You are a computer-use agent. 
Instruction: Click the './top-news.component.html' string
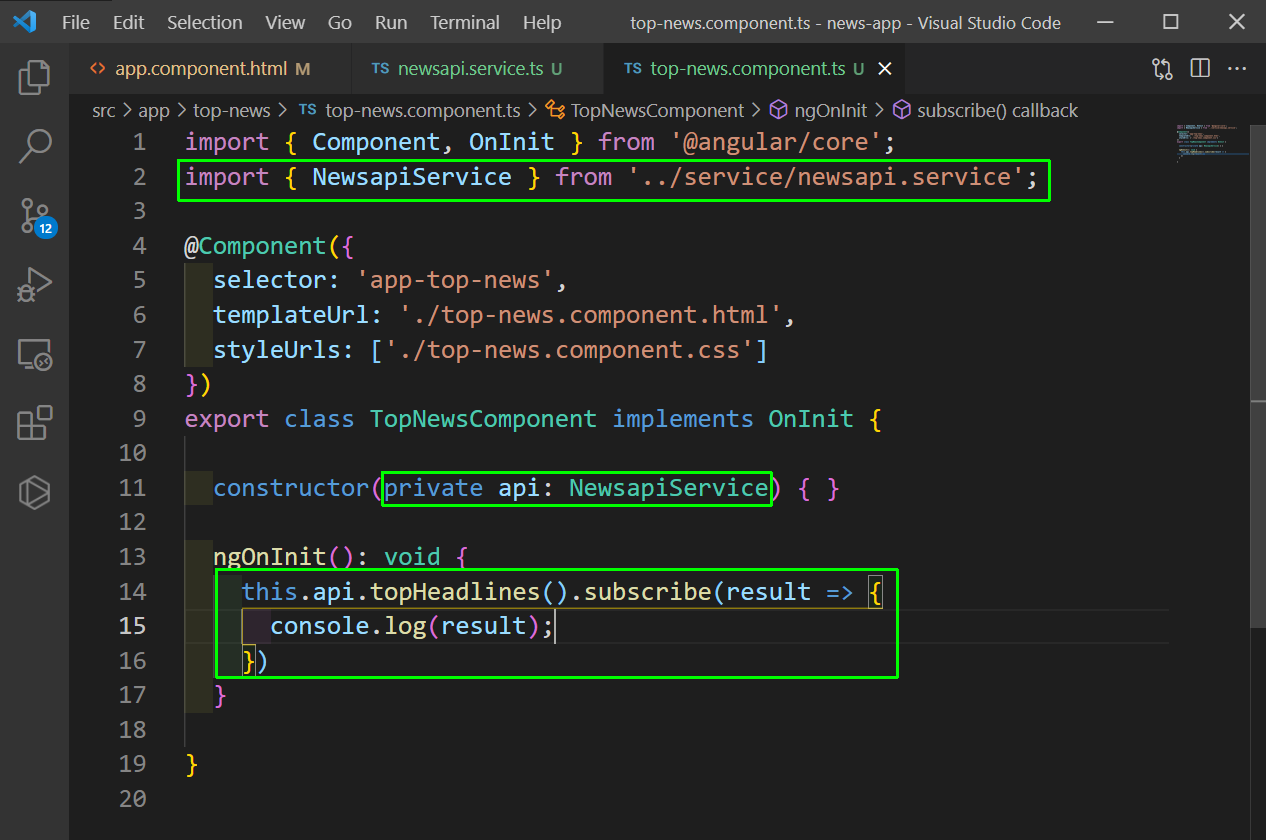(590, 315)
